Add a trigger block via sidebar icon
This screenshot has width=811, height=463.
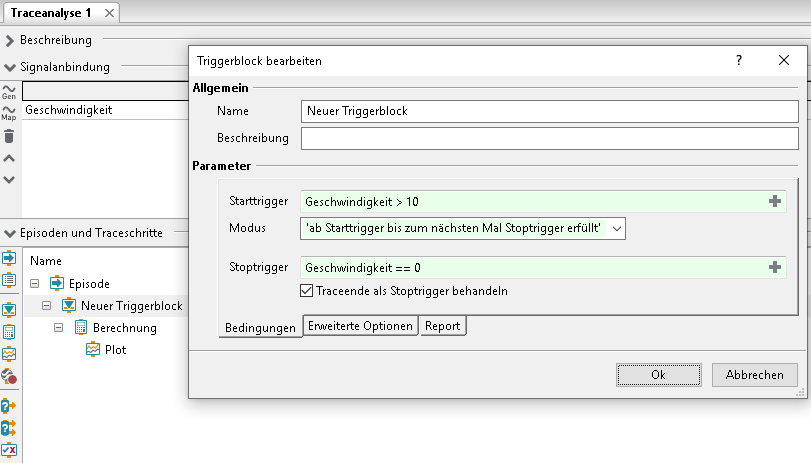tap(9, 310)
